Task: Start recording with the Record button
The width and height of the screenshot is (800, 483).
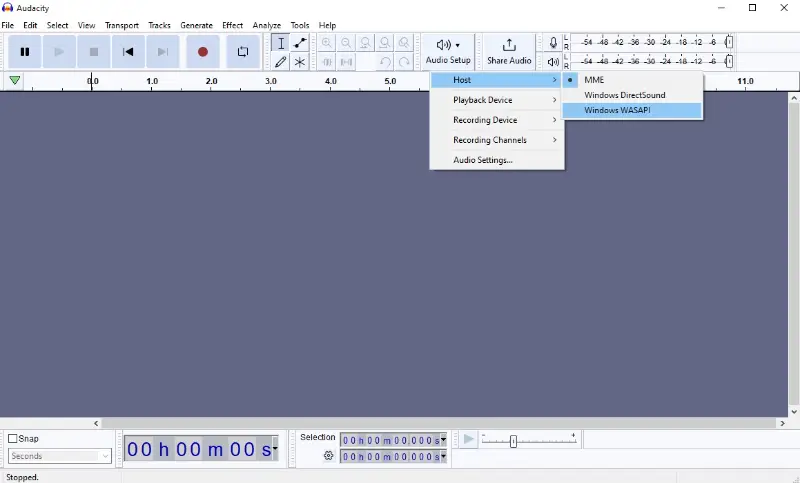Action: coord(203,52)
